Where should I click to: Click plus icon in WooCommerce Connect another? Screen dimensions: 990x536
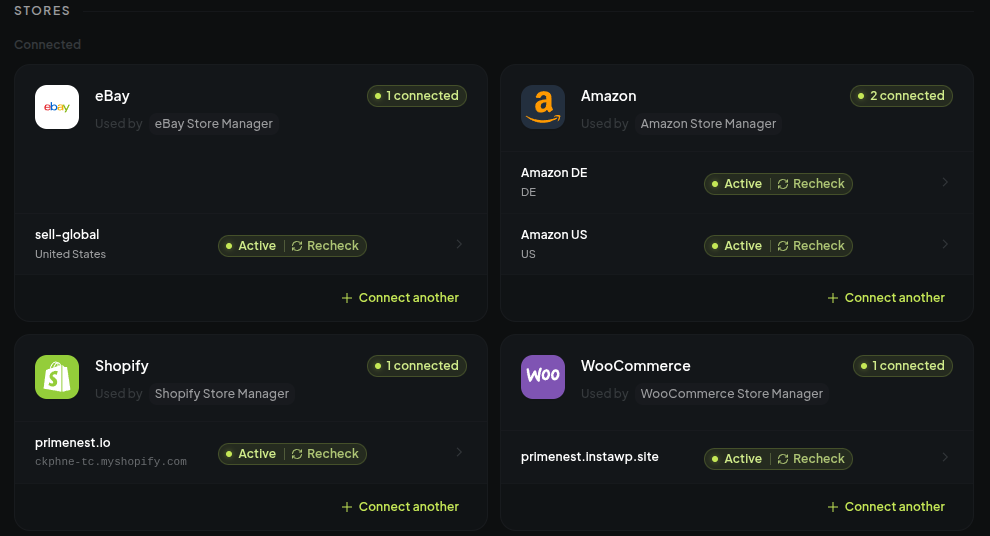pyautogui.click(x=833, y=507)
